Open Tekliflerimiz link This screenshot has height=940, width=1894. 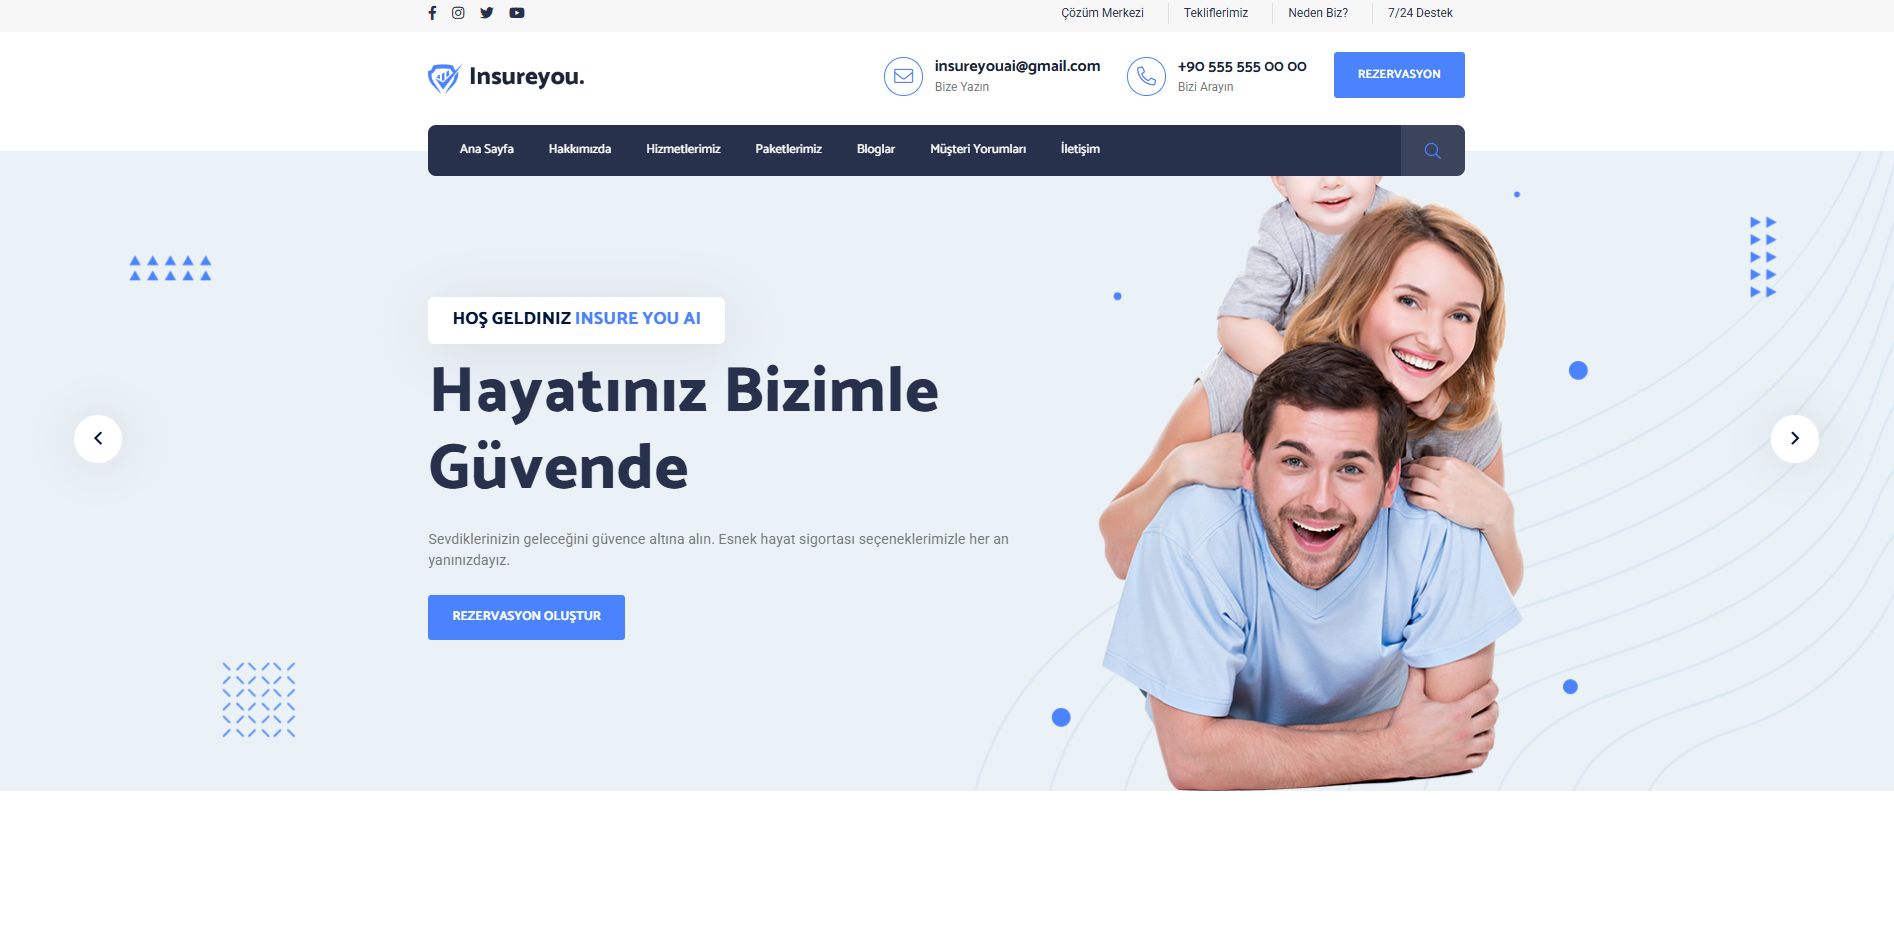pyautogui.click(x=1216, y=13)
